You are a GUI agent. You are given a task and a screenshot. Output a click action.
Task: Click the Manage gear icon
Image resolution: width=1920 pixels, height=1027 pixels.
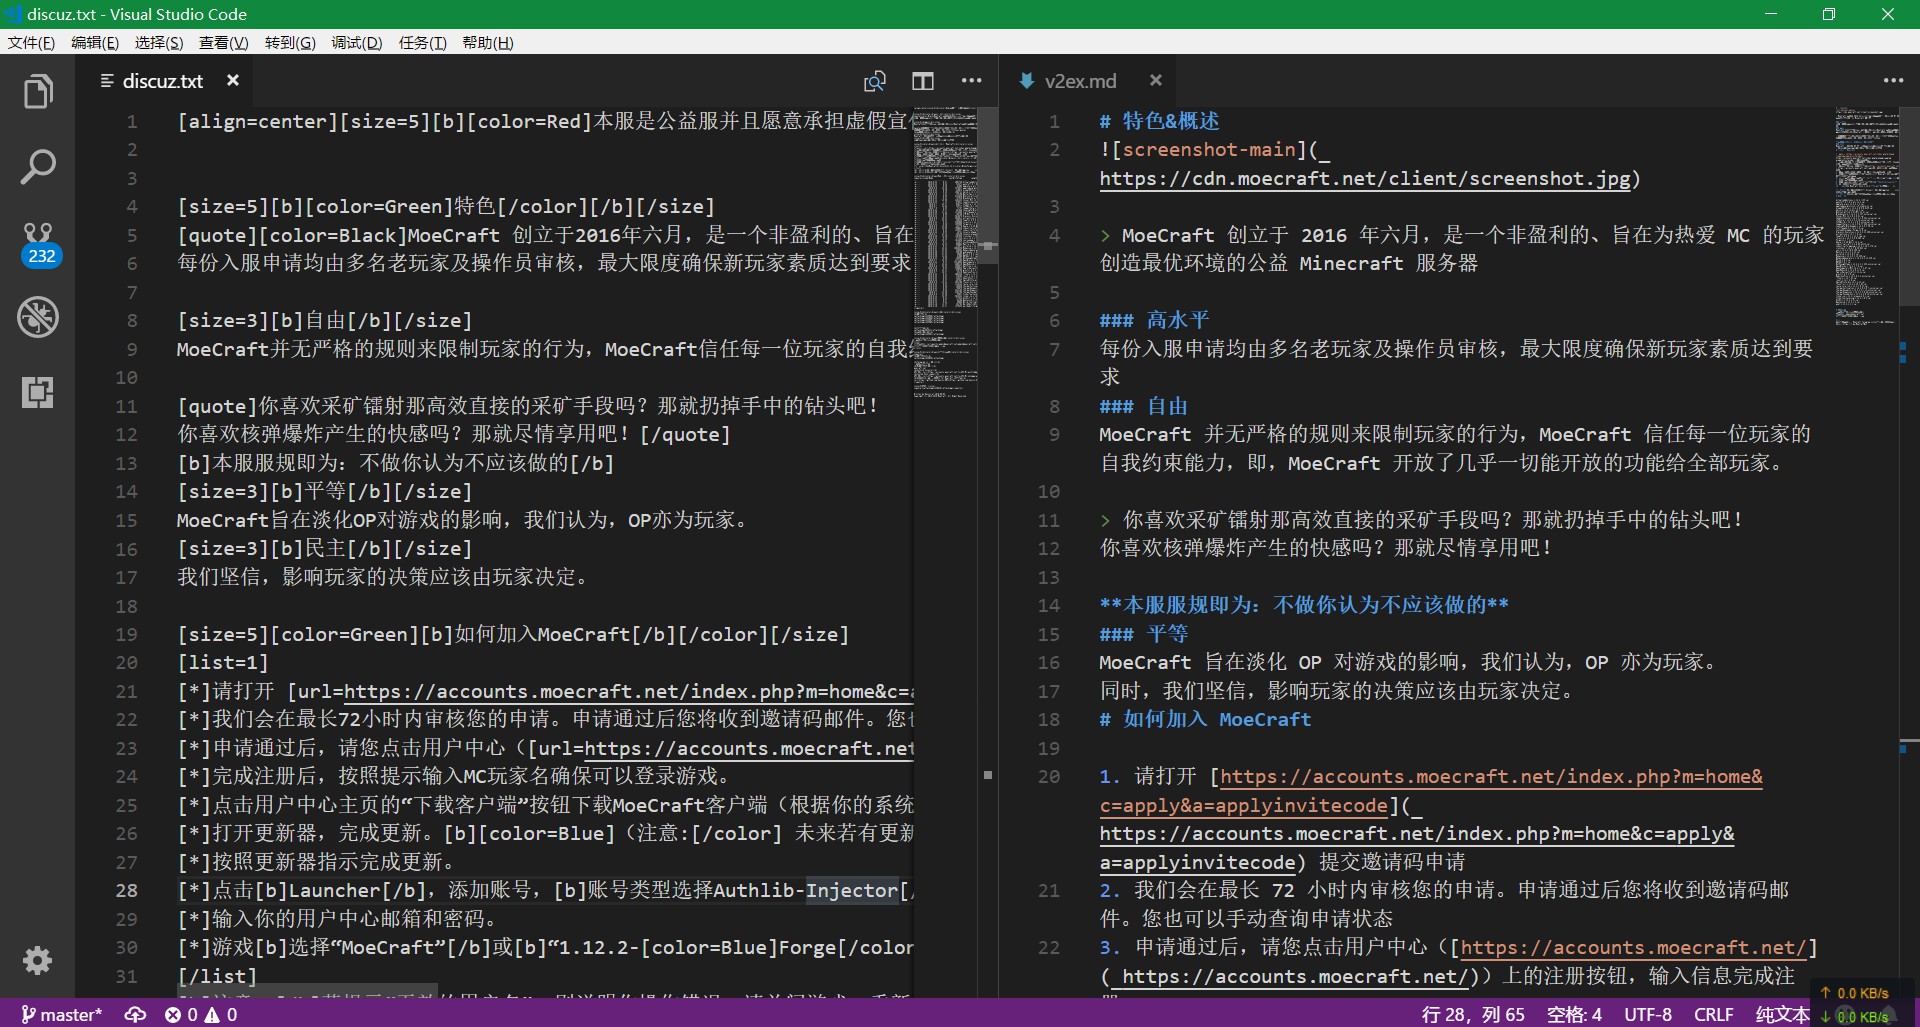(38, 960)
